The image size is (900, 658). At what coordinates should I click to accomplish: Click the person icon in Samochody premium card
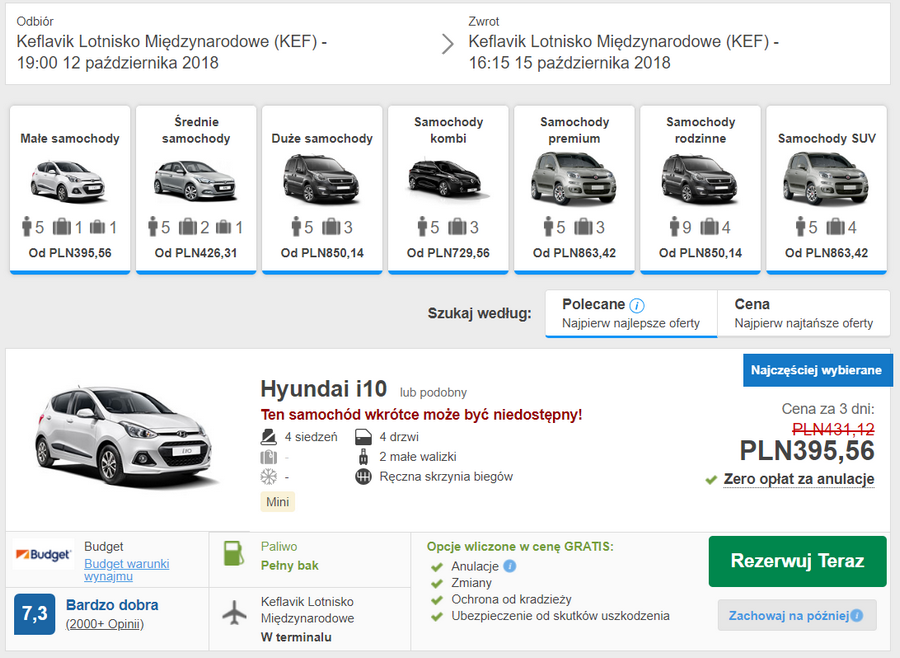tap(548, 227)
